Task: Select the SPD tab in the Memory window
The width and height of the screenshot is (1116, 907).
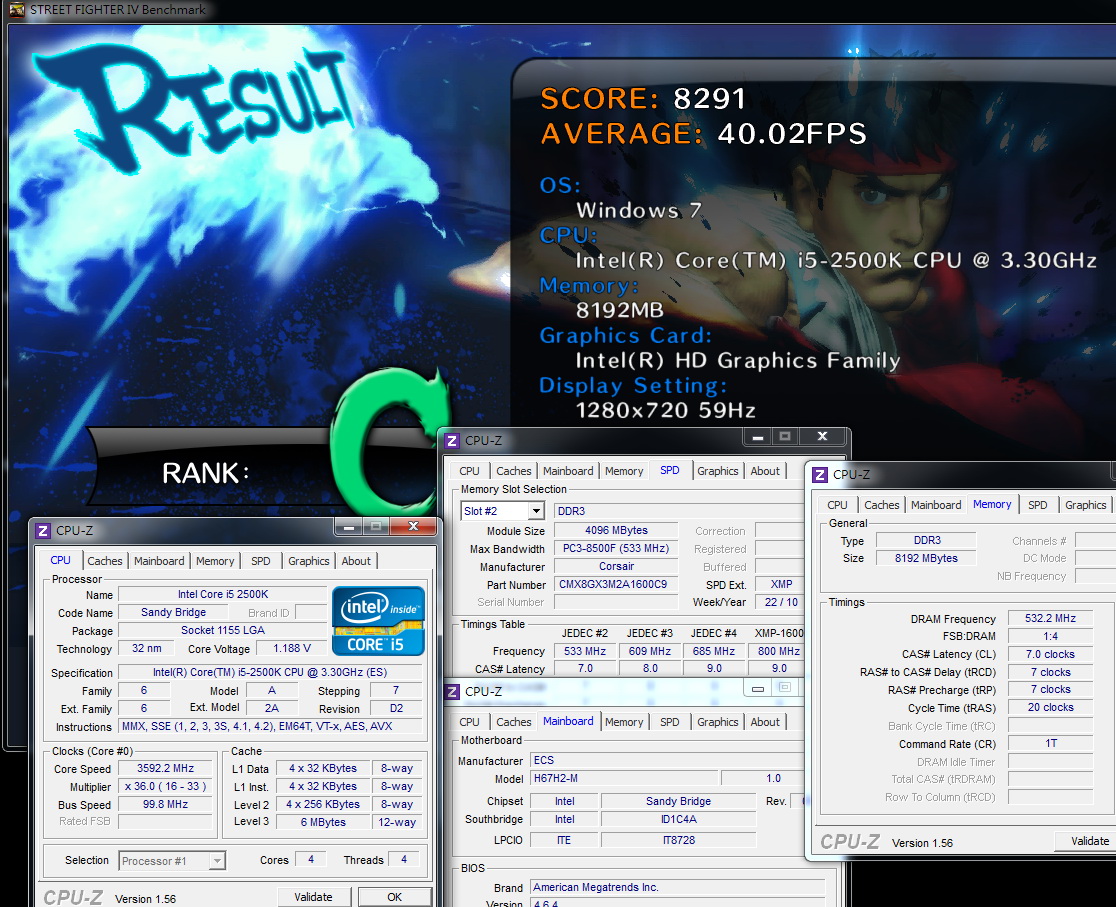Action: tap(1037, 505)
